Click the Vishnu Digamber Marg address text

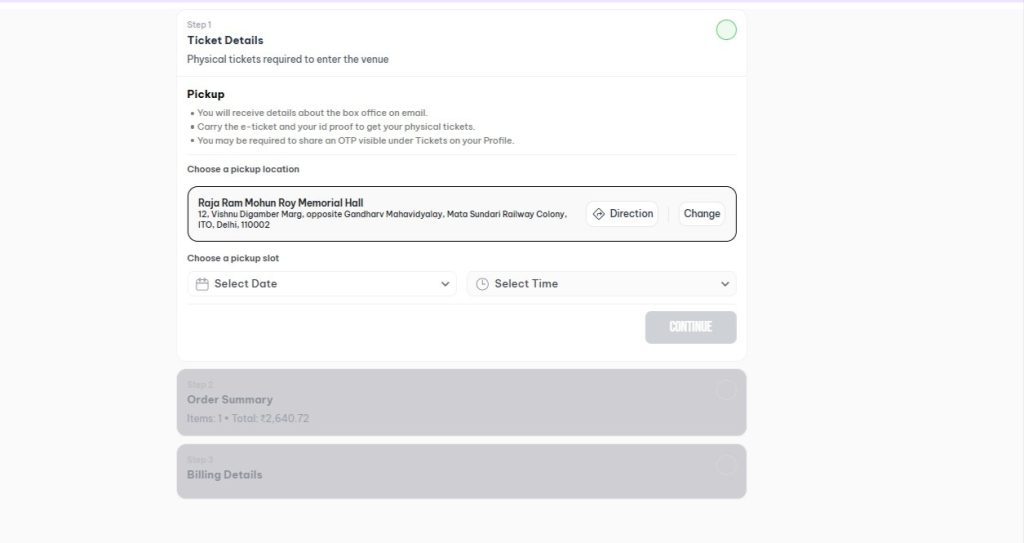click(x=382, y=214)
